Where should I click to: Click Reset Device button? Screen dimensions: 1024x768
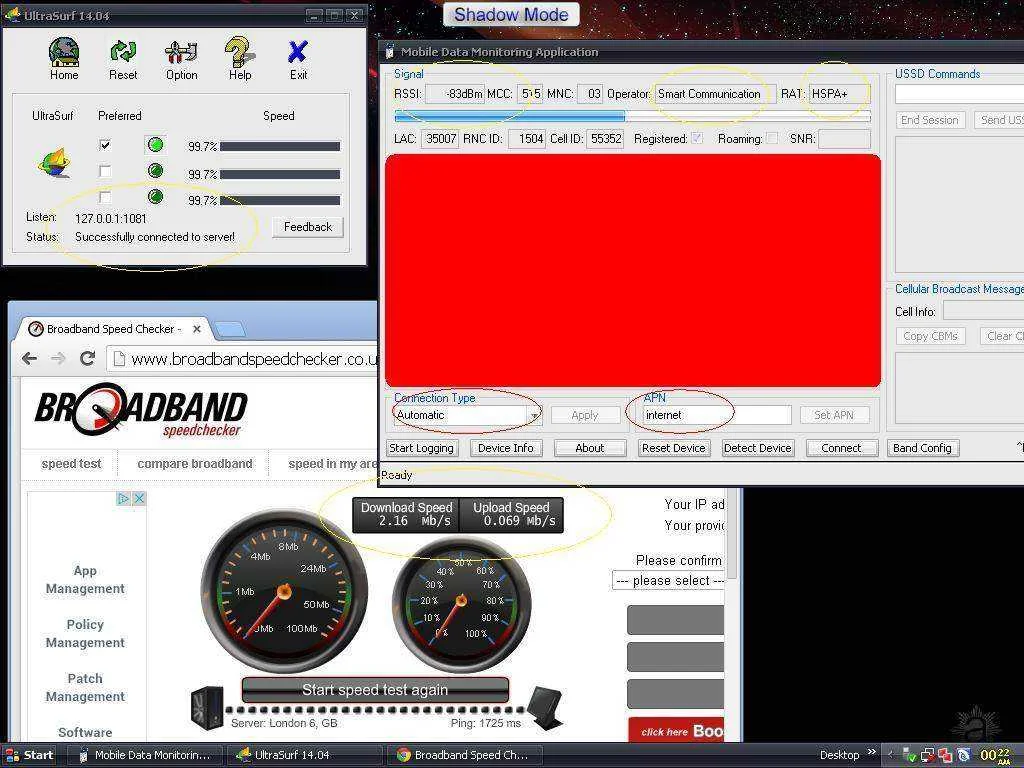tap(673, 448)
